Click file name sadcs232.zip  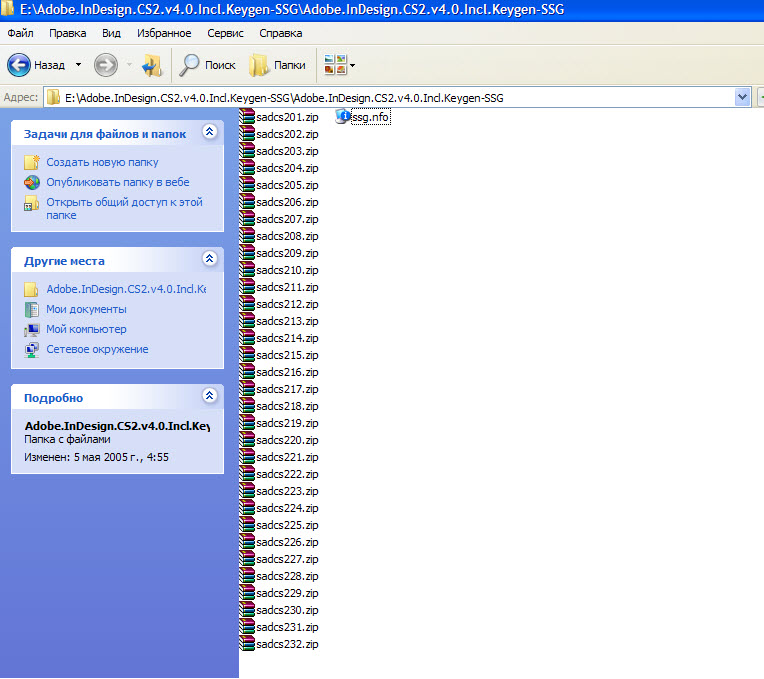click(287, 644)
